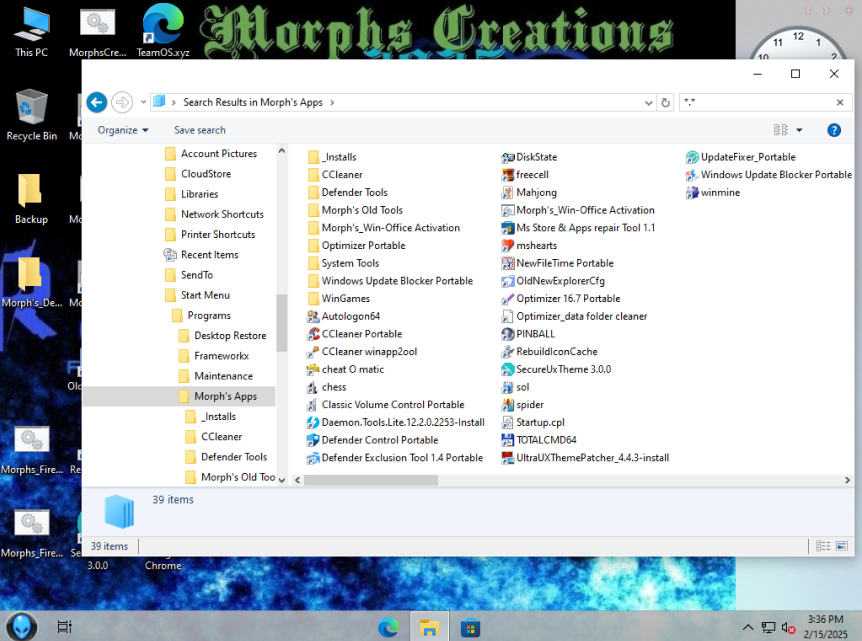Select cheat O matic item
The image size is (862, 641).
click(x=345, y=369)
